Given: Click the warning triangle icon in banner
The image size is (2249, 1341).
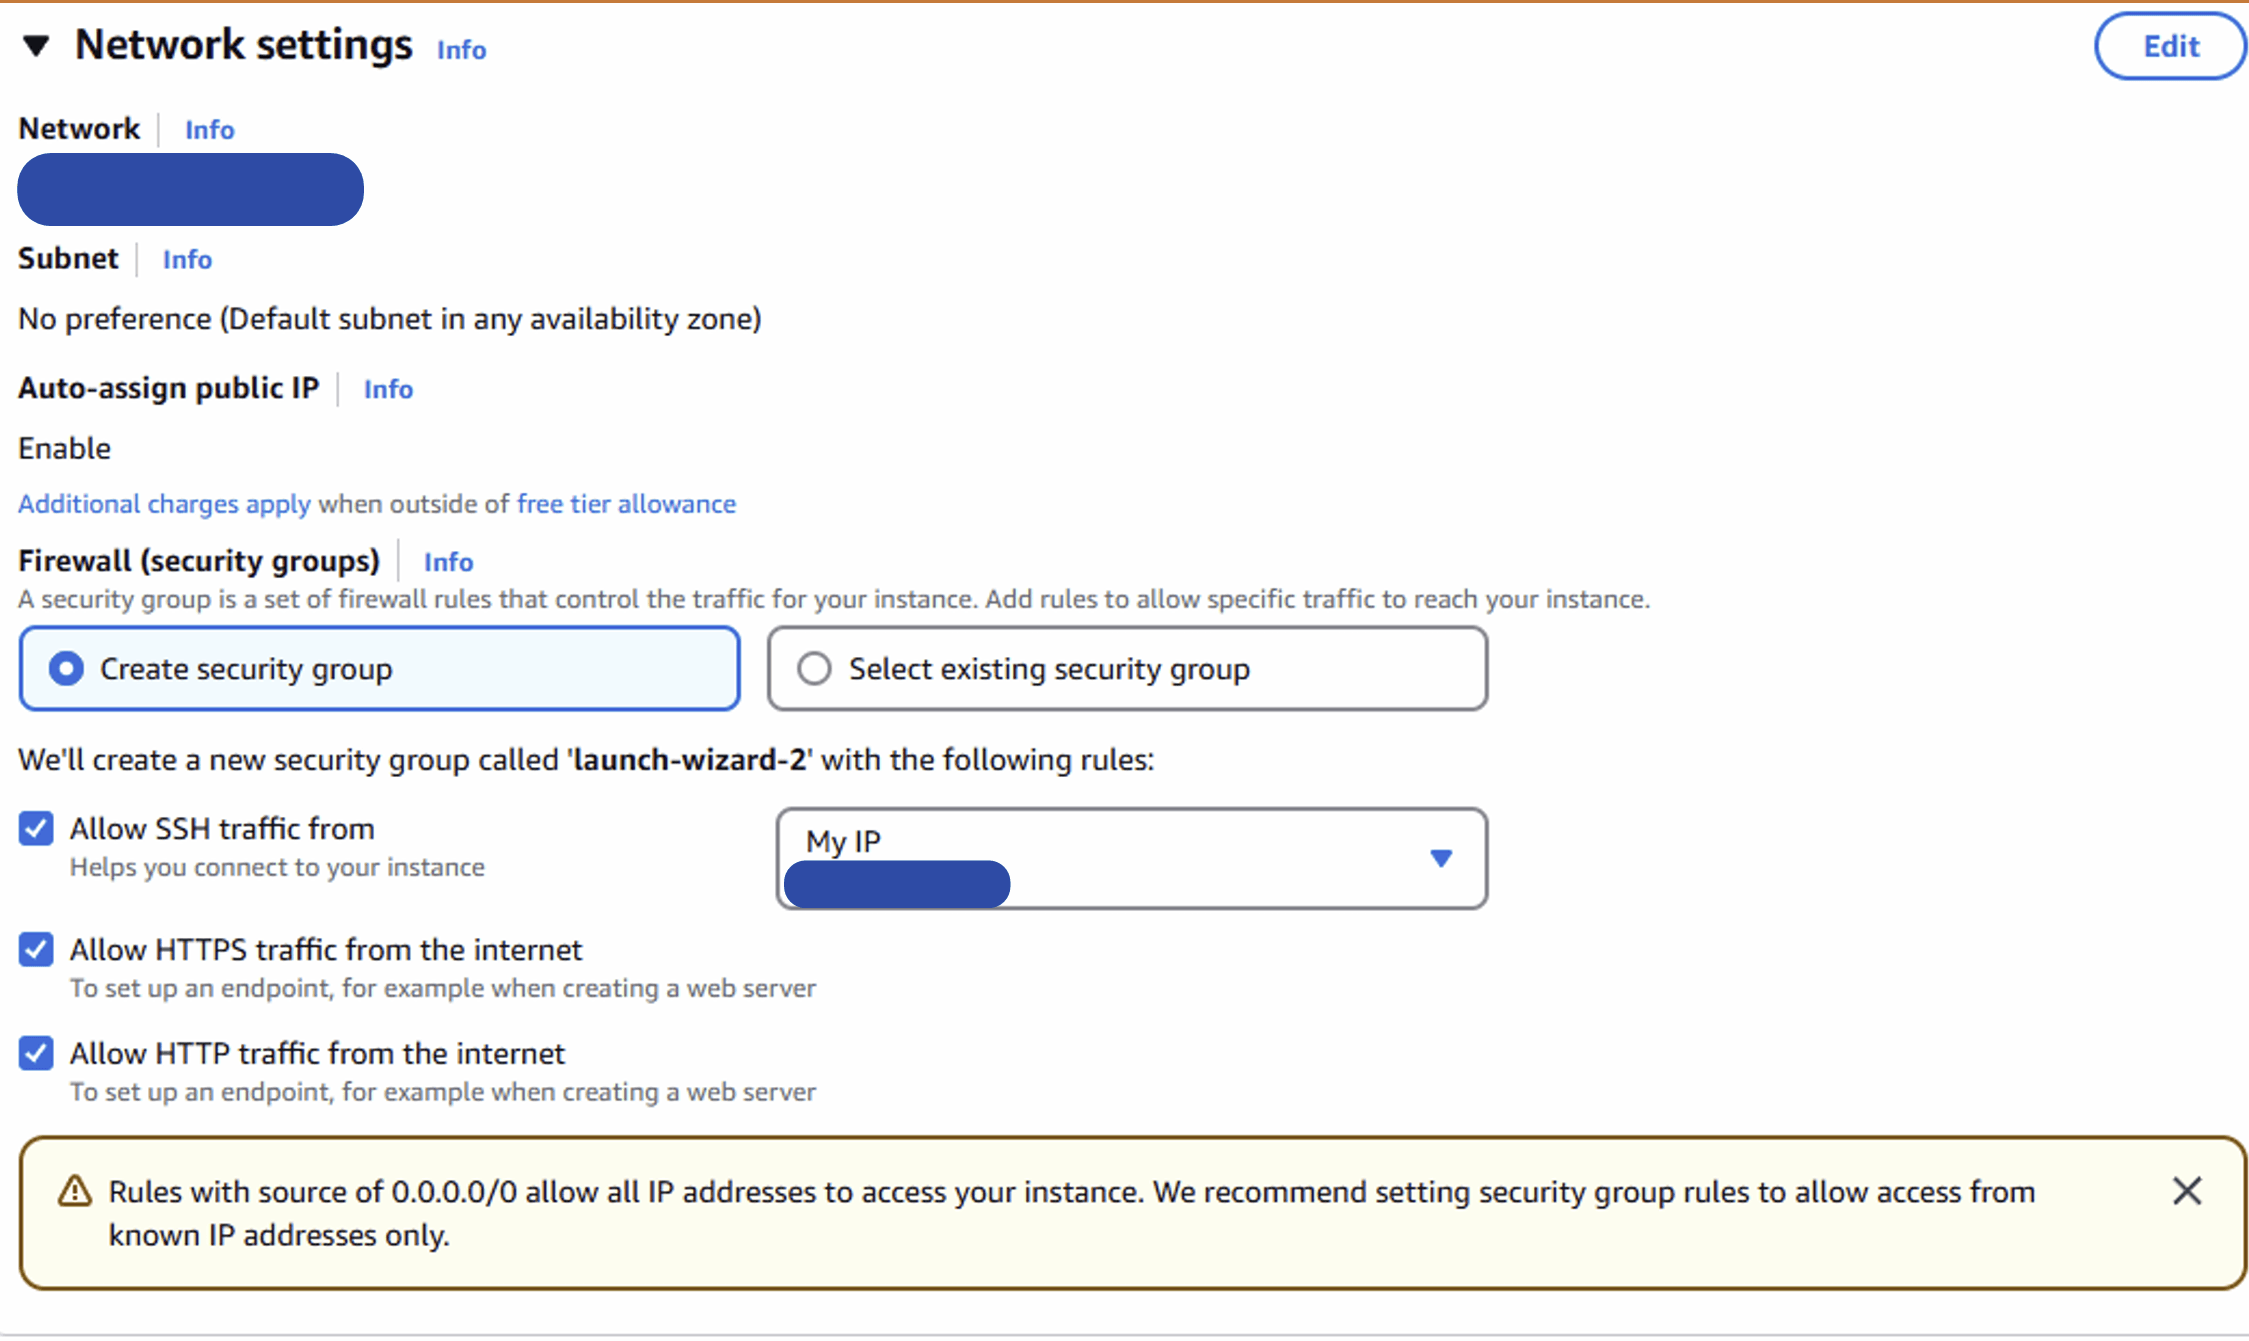Looking at the screenshot, I should pos(75,1192).
